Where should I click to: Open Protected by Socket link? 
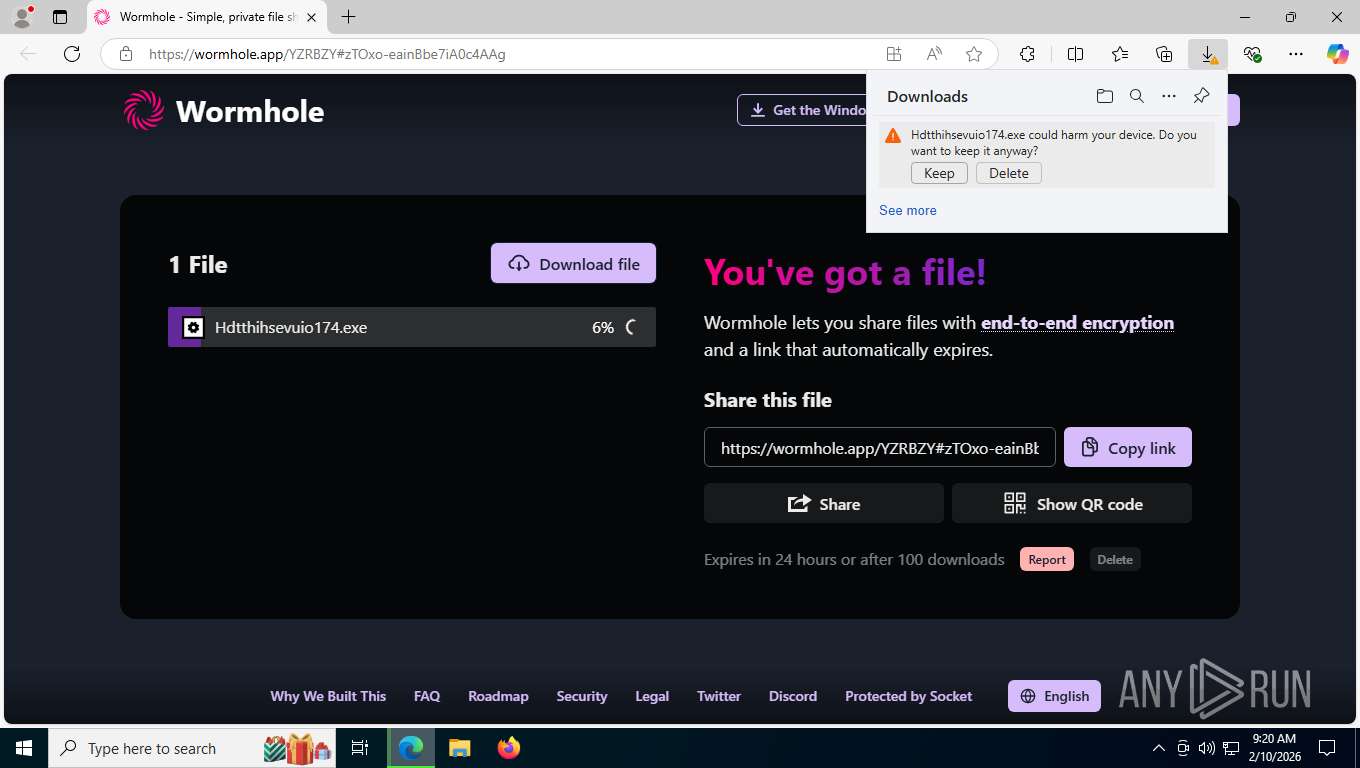click(908, 696)
